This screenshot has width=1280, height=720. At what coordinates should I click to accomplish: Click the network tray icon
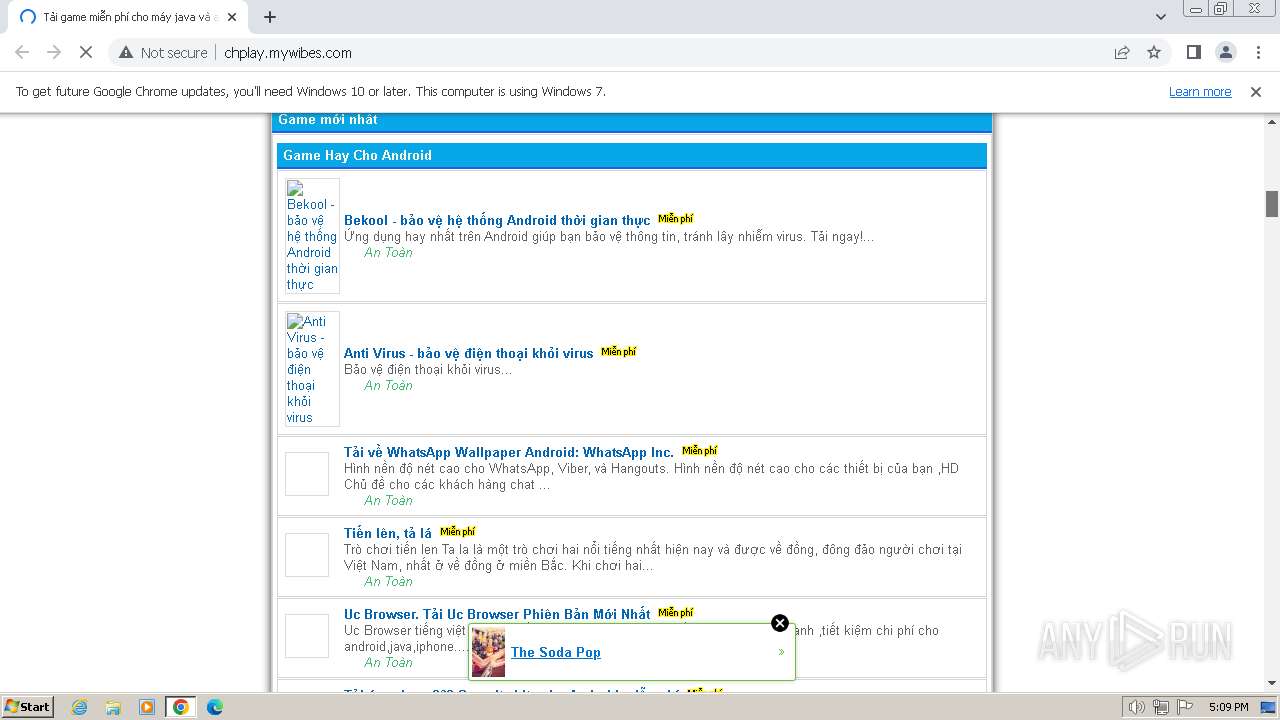point(1160,707)
